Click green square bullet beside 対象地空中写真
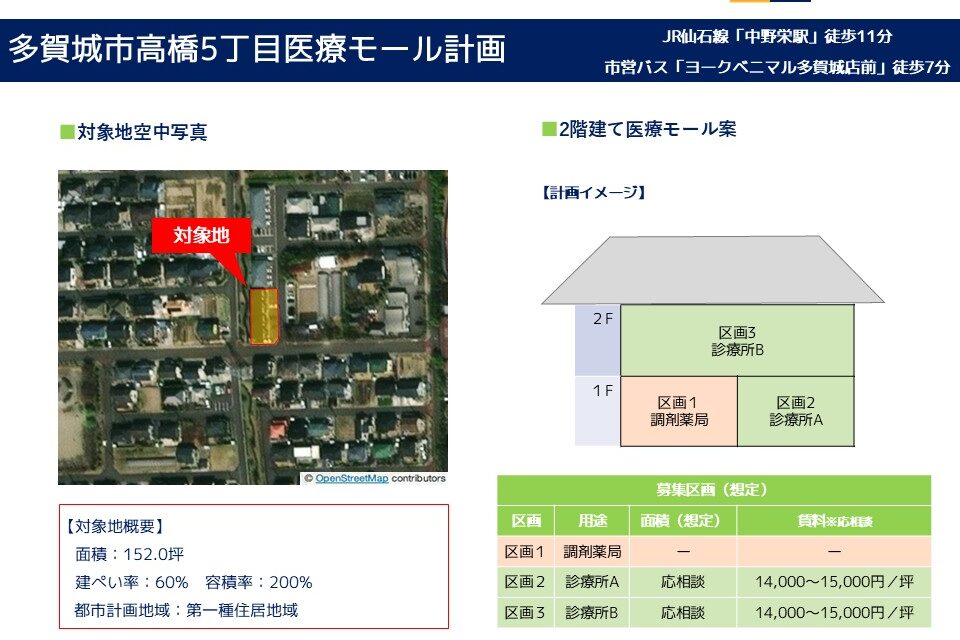The image size is (960, 640). (x=67, y=132)
